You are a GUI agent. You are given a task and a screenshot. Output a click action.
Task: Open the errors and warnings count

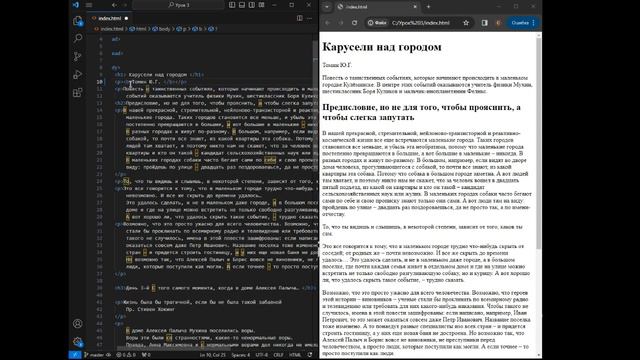(126, 355)
